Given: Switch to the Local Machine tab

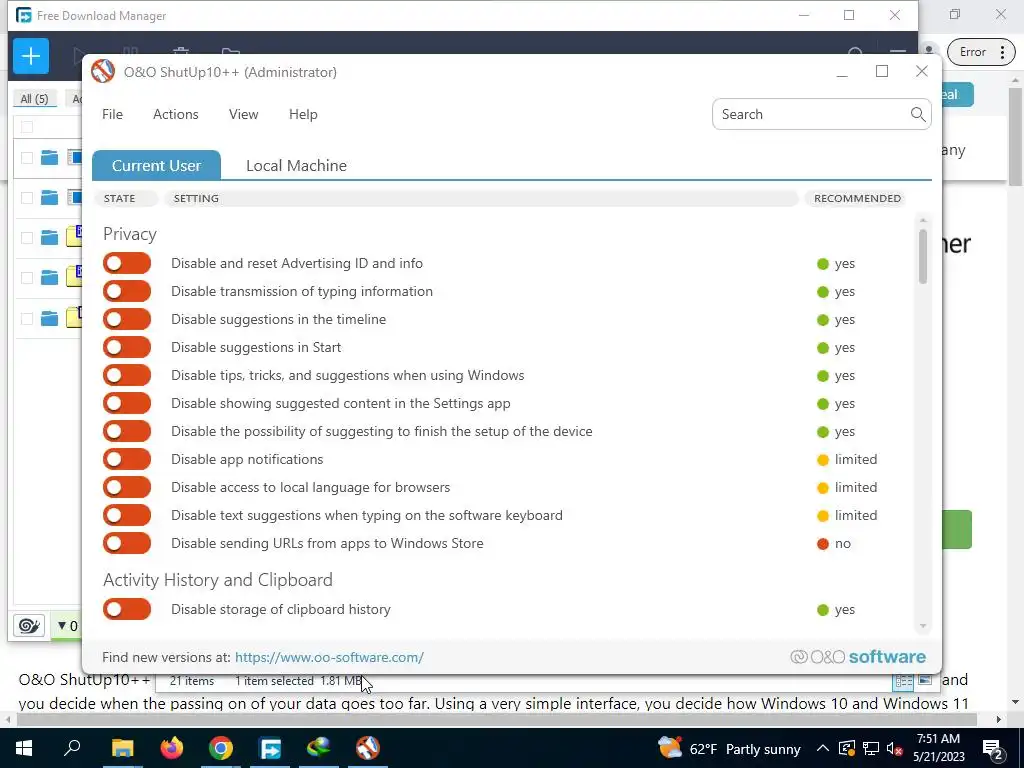Looking at the screenshot, I should (x=296, y=165).
